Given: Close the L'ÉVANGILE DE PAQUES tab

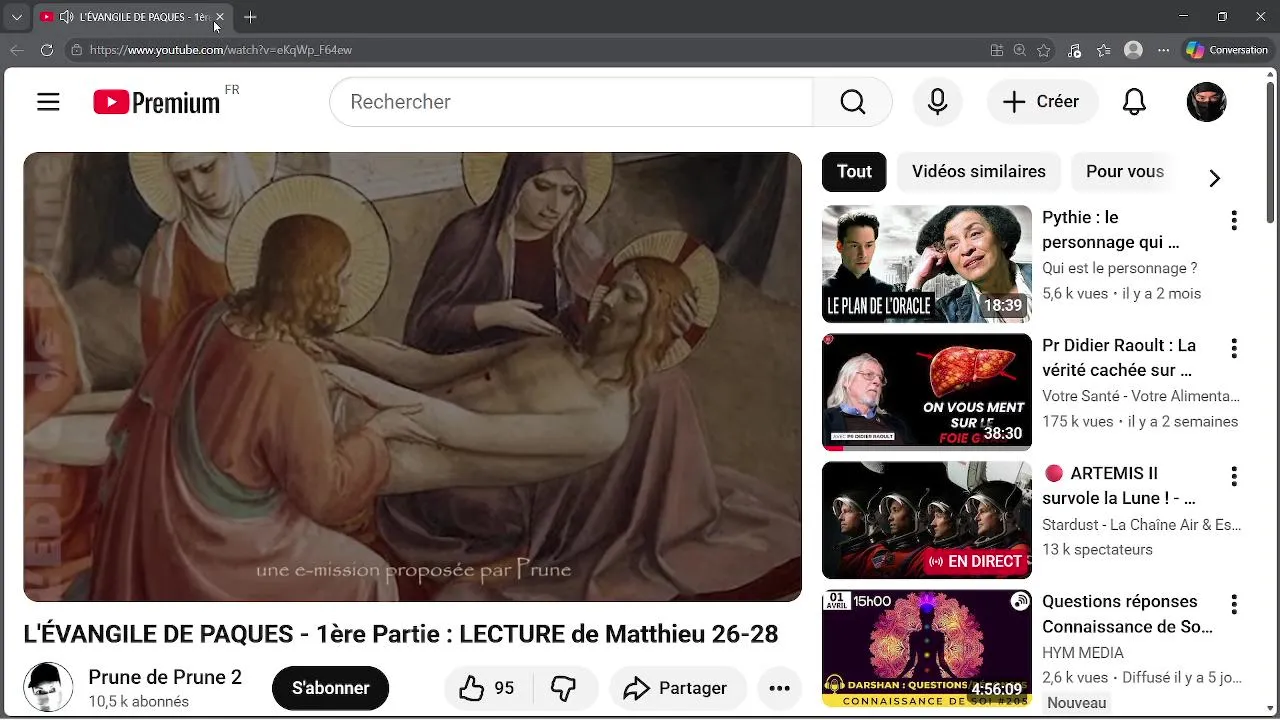Looking at the screenshot, I should pyautogui.click(x=220, y=17).
